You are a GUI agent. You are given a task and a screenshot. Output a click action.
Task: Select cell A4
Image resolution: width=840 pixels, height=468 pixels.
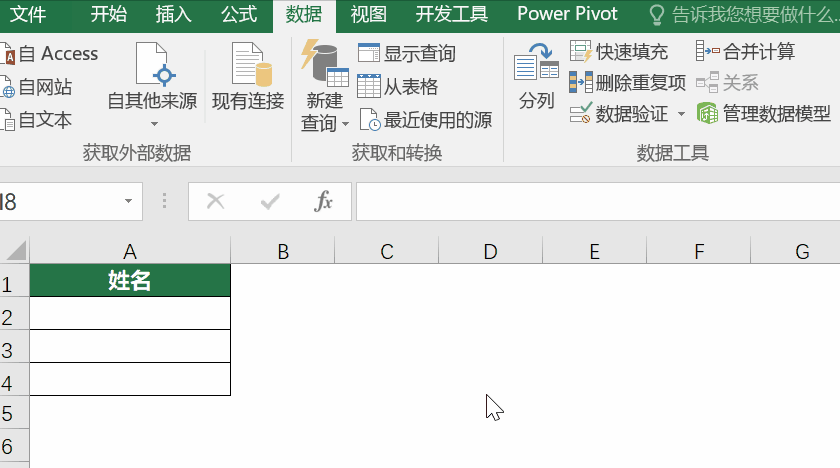click(130, 379)
